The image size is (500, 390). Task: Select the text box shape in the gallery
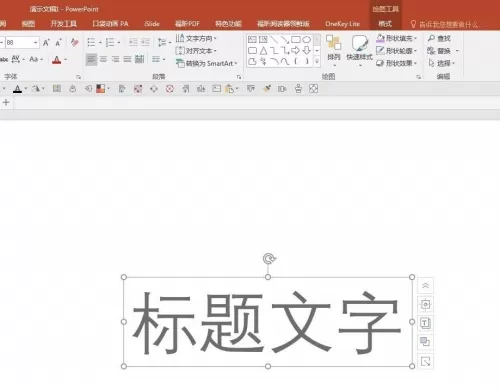point(252,40)
